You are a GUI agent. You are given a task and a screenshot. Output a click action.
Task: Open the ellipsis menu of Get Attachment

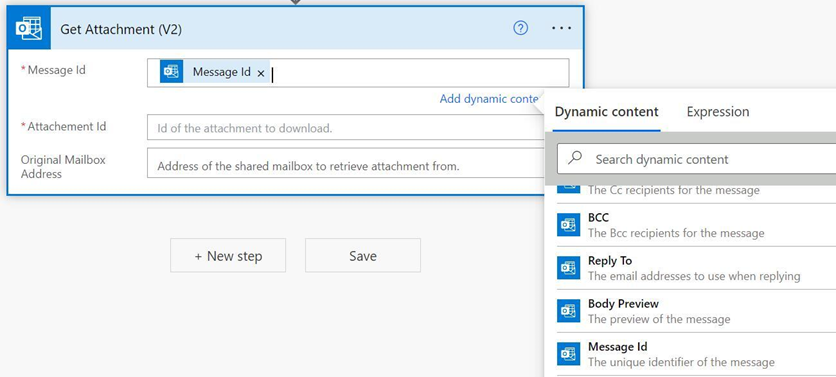coord(561,29)
